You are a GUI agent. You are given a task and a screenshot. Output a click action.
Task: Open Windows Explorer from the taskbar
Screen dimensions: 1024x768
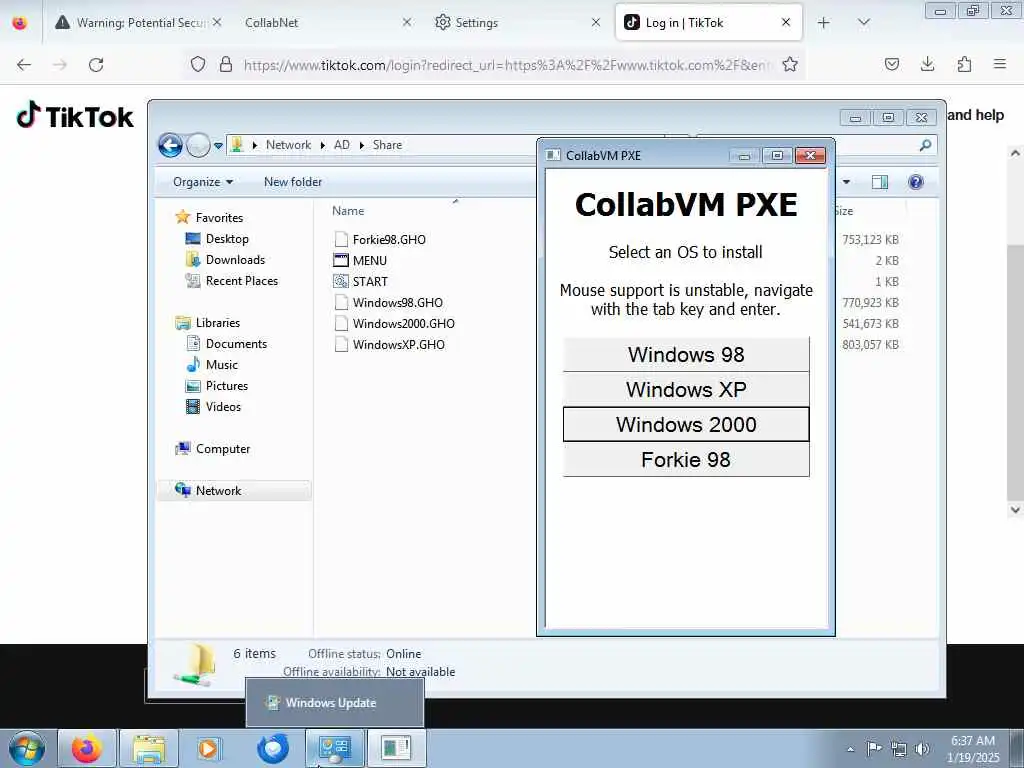[x=148, y=748]
